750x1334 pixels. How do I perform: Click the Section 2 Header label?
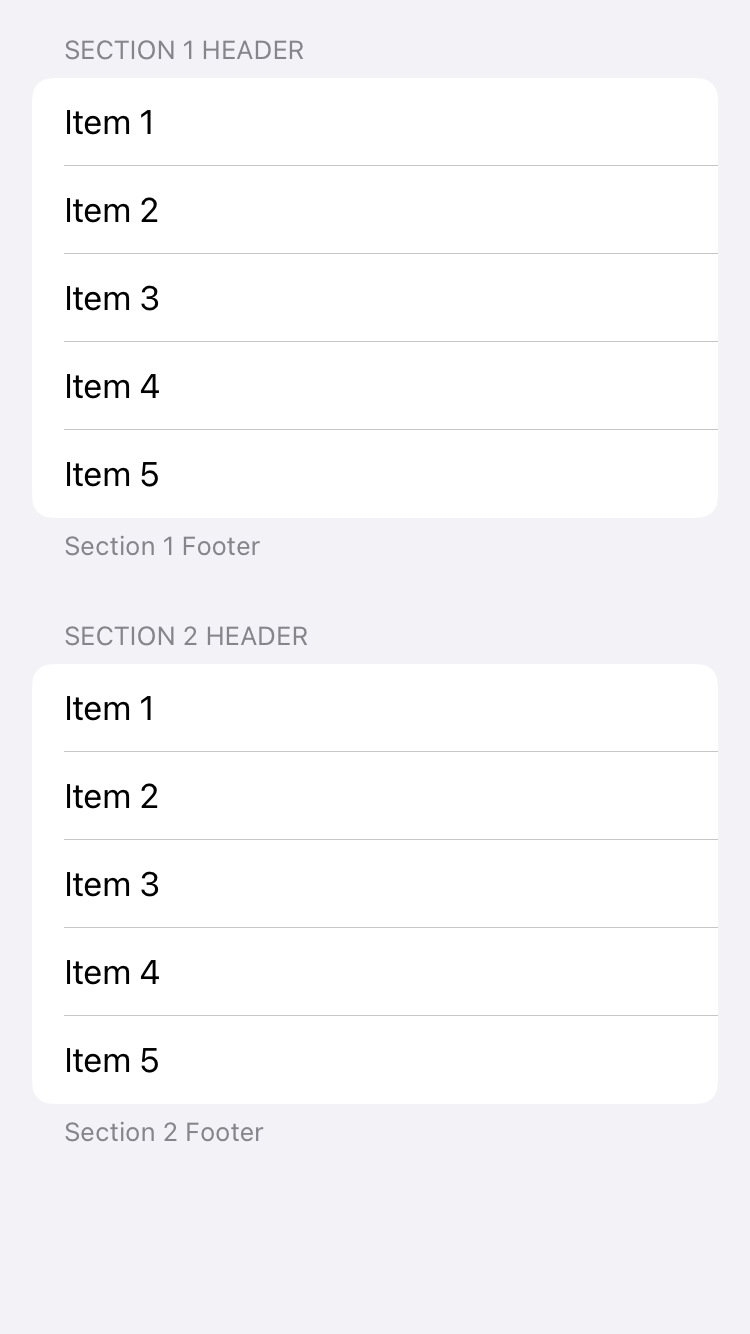(186, 636)
